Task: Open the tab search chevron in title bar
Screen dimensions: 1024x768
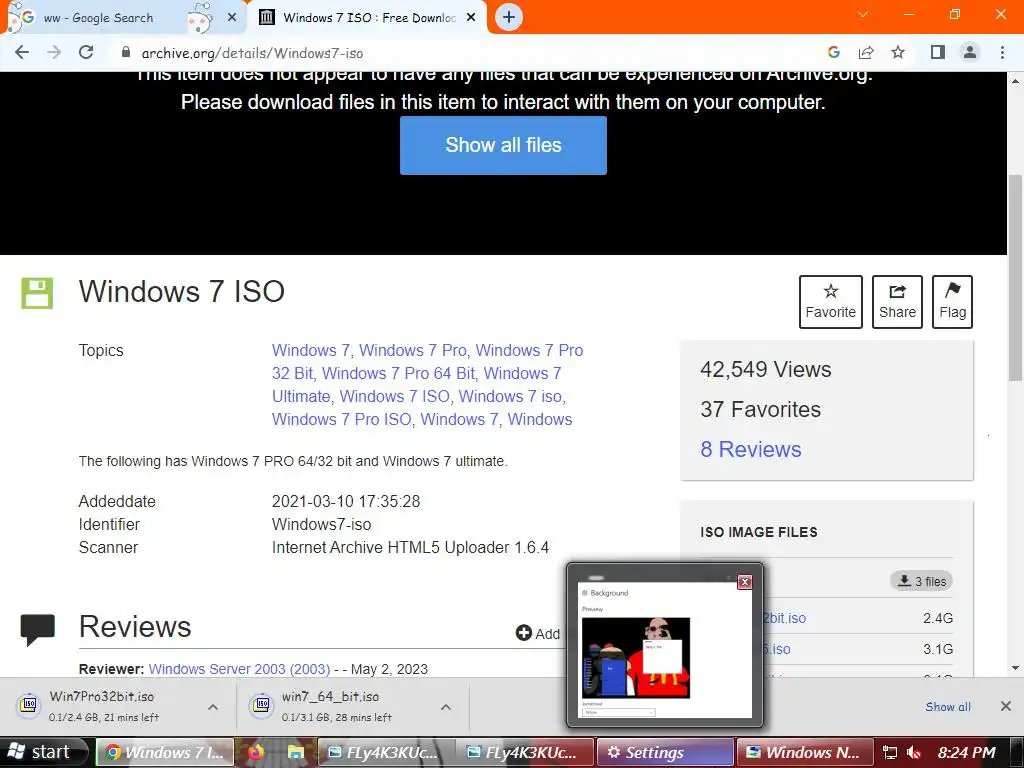Action: click(x=863, y=14)
